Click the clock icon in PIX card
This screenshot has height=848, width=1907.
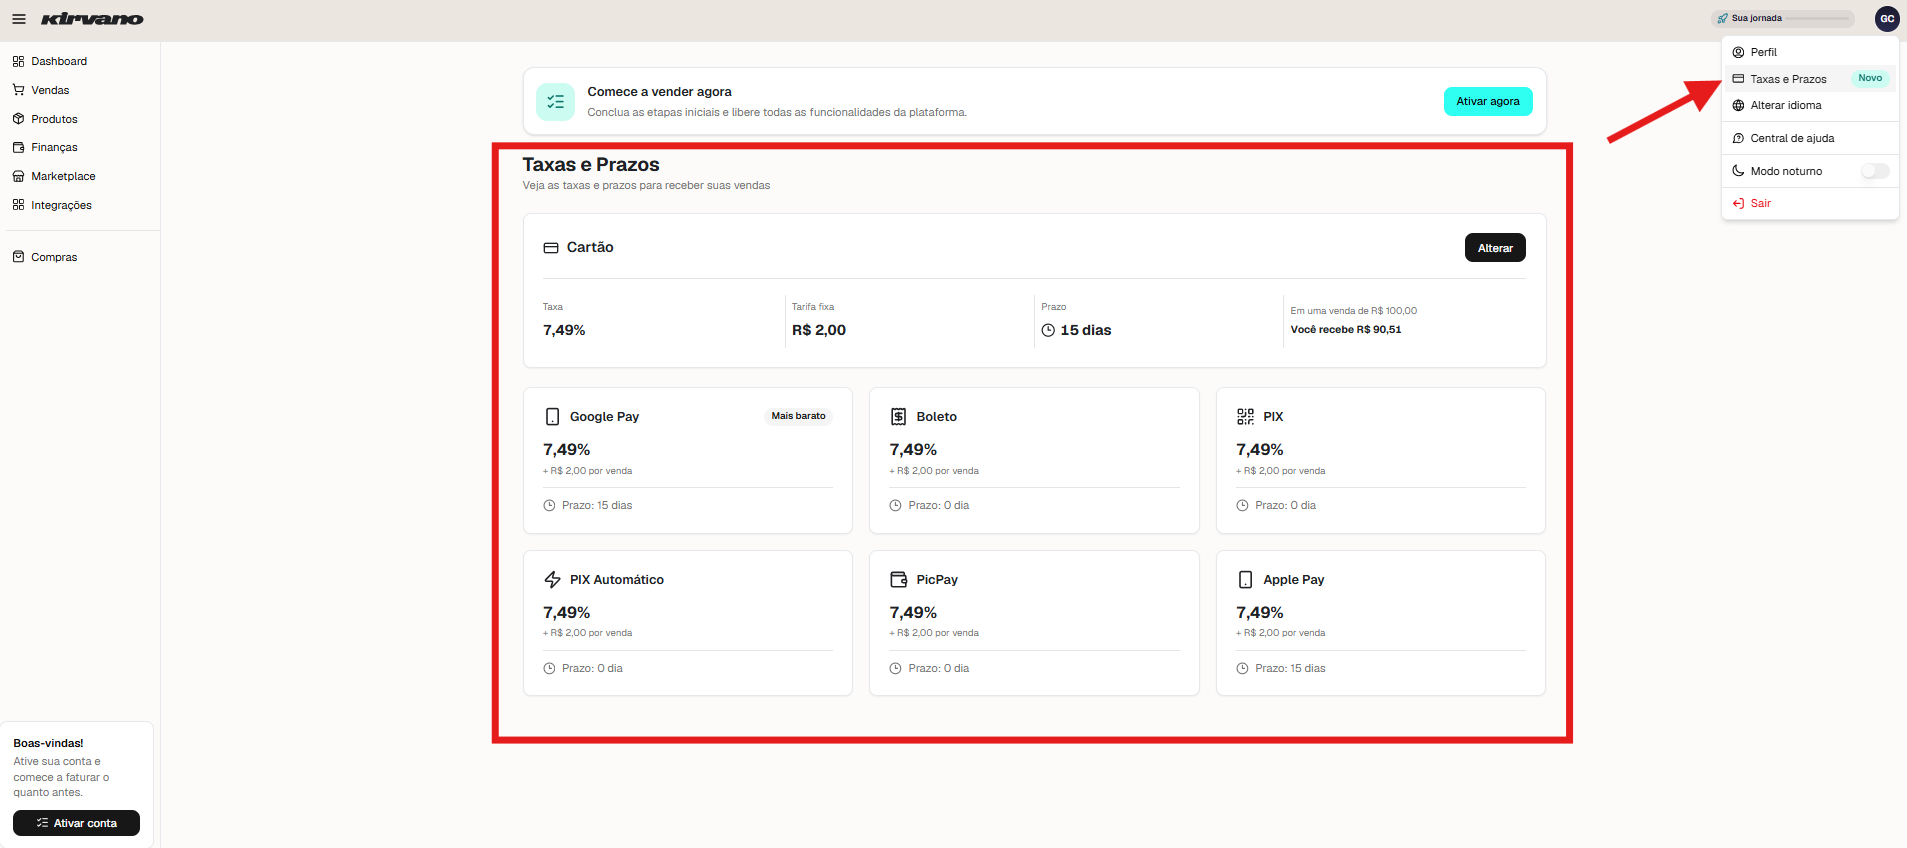tap(1242, 506)
